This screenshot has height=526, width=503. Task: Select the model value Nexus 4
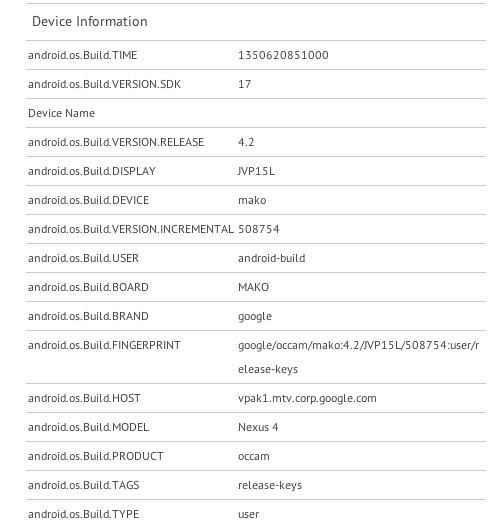coord(258,427)
